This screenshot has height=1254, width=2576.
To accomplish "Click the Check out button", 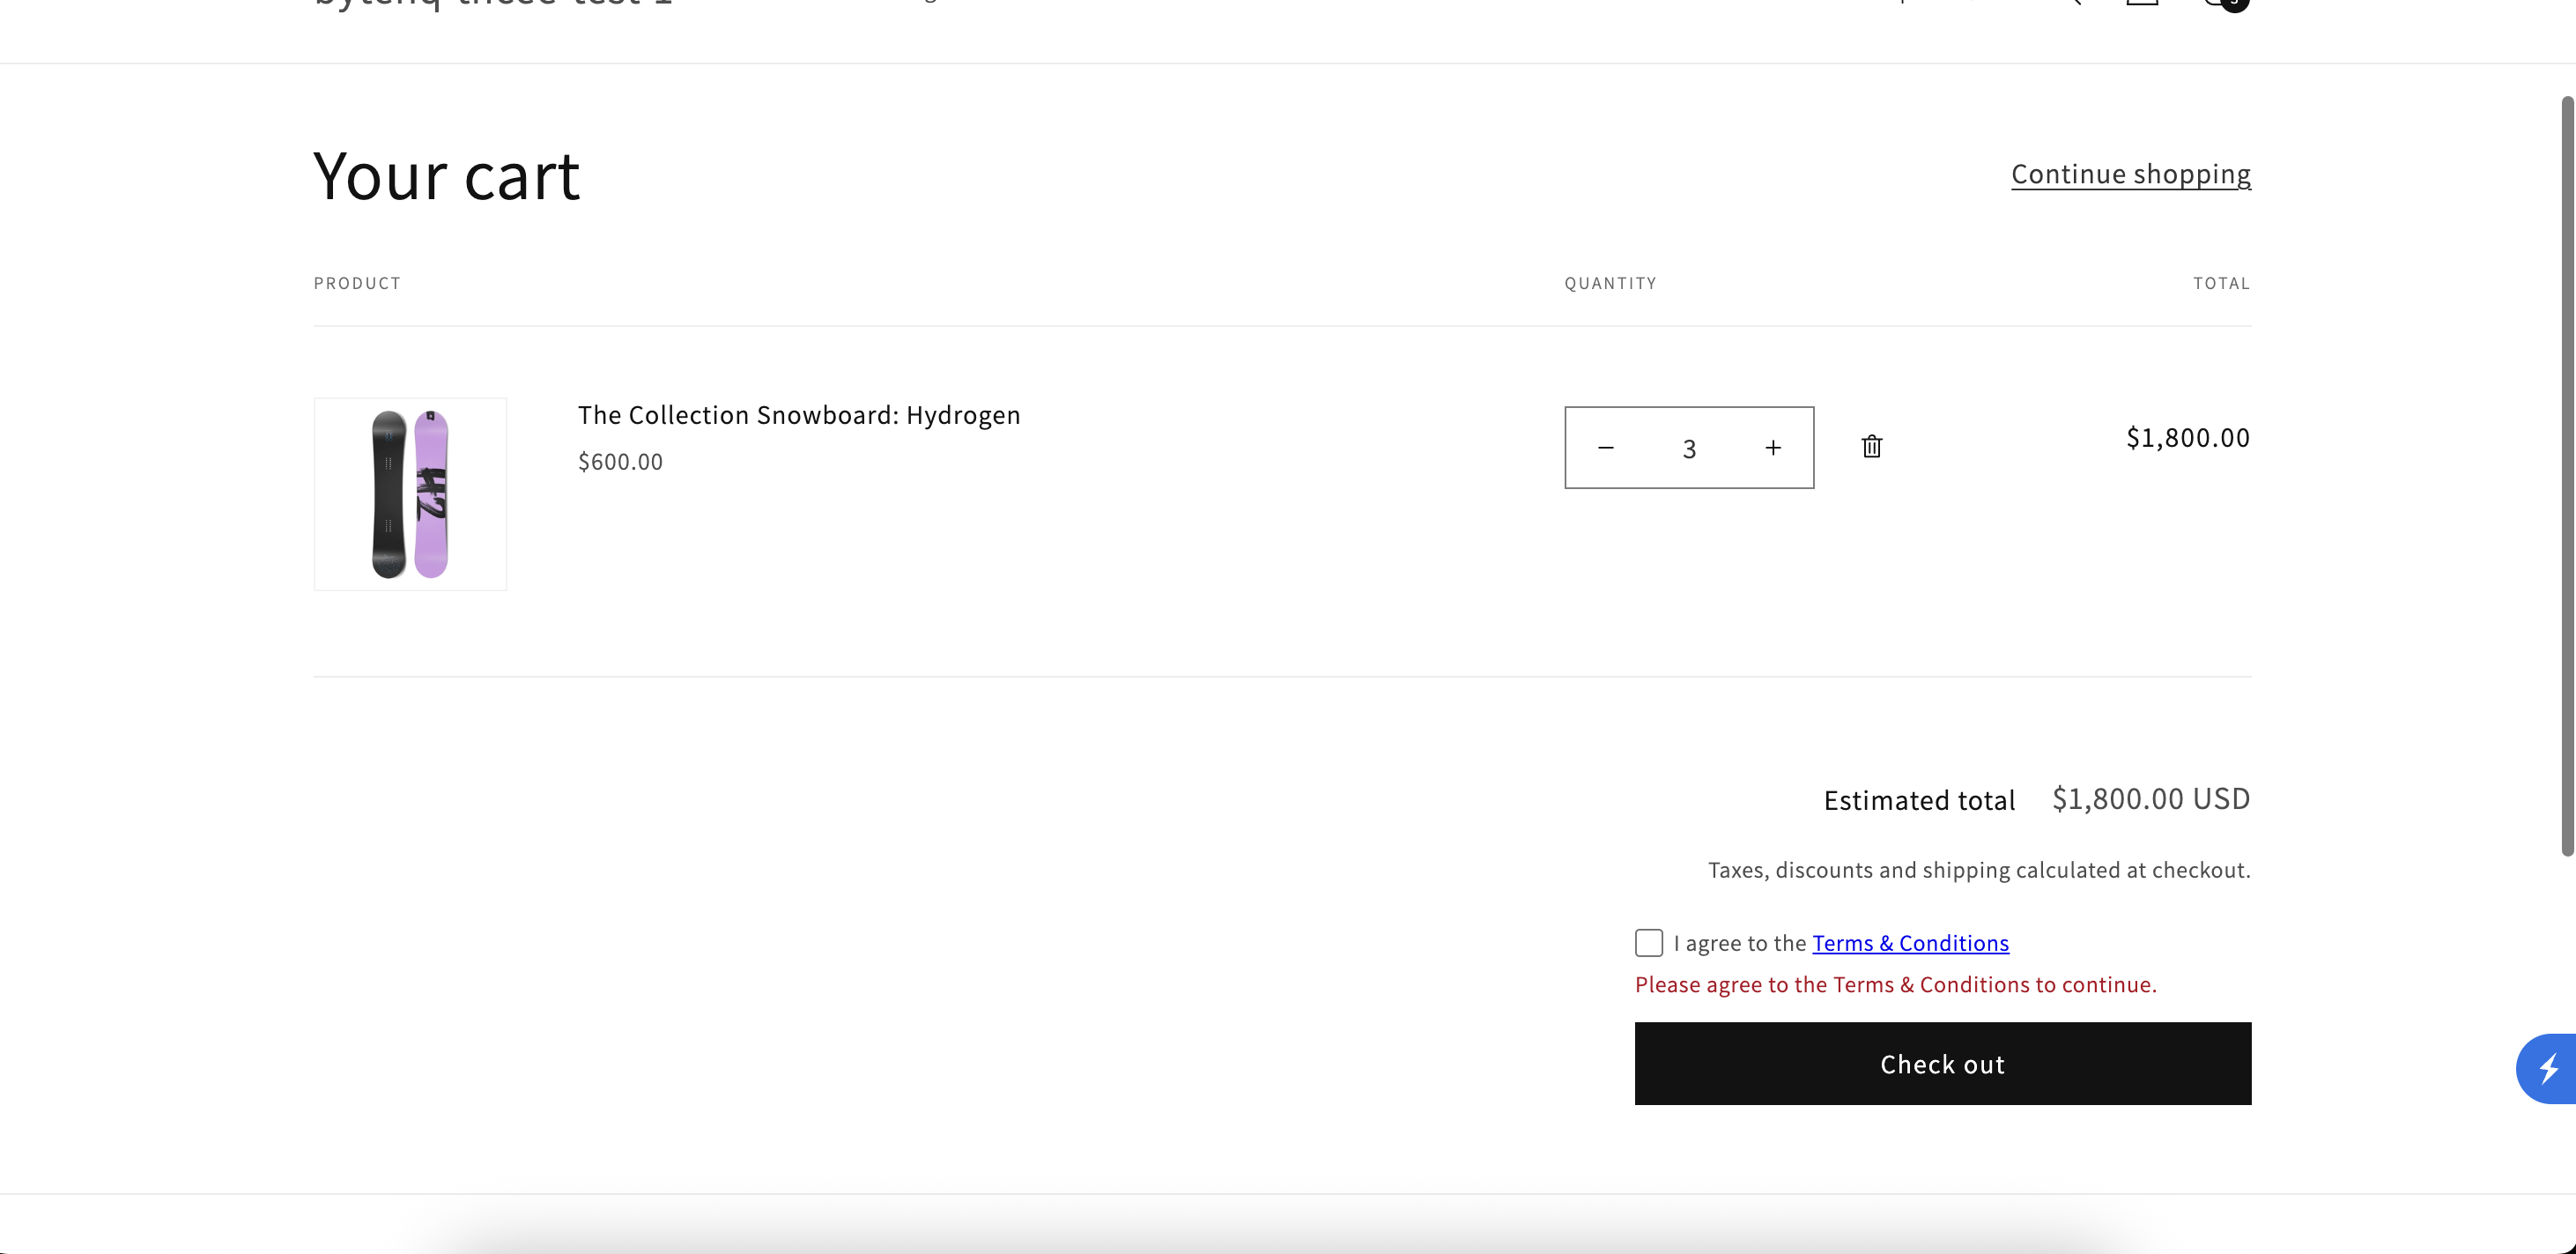I will coord(1942,1064).
